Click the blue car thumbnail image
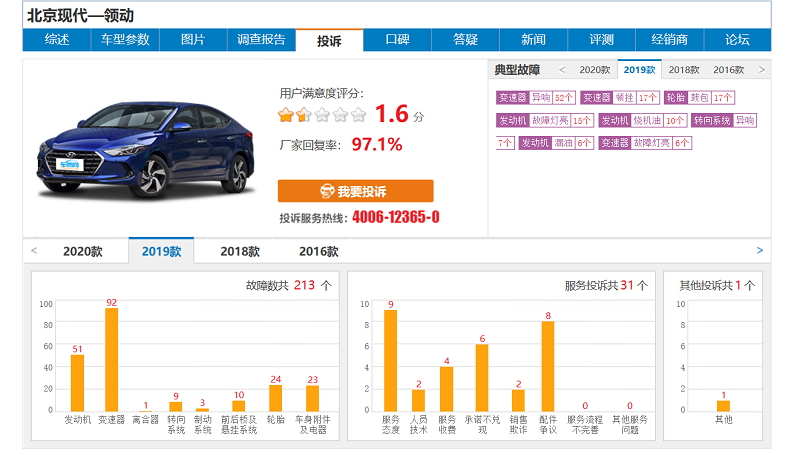Viewport: 800px width, 455px height. (145, 149)
